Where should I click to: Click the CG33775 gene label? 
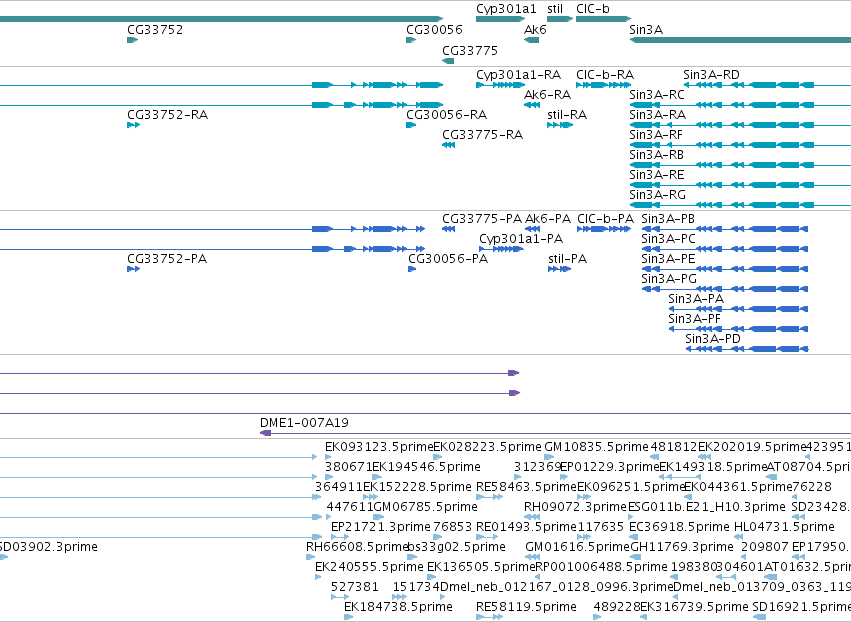pyautogui.click(x=470, y=50)
